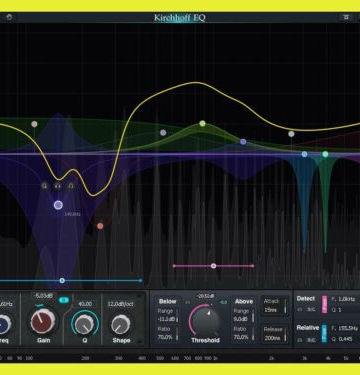360x375 pixels.
Task: Click the Kirchhoff EQ title text
Action: point(180,18)
